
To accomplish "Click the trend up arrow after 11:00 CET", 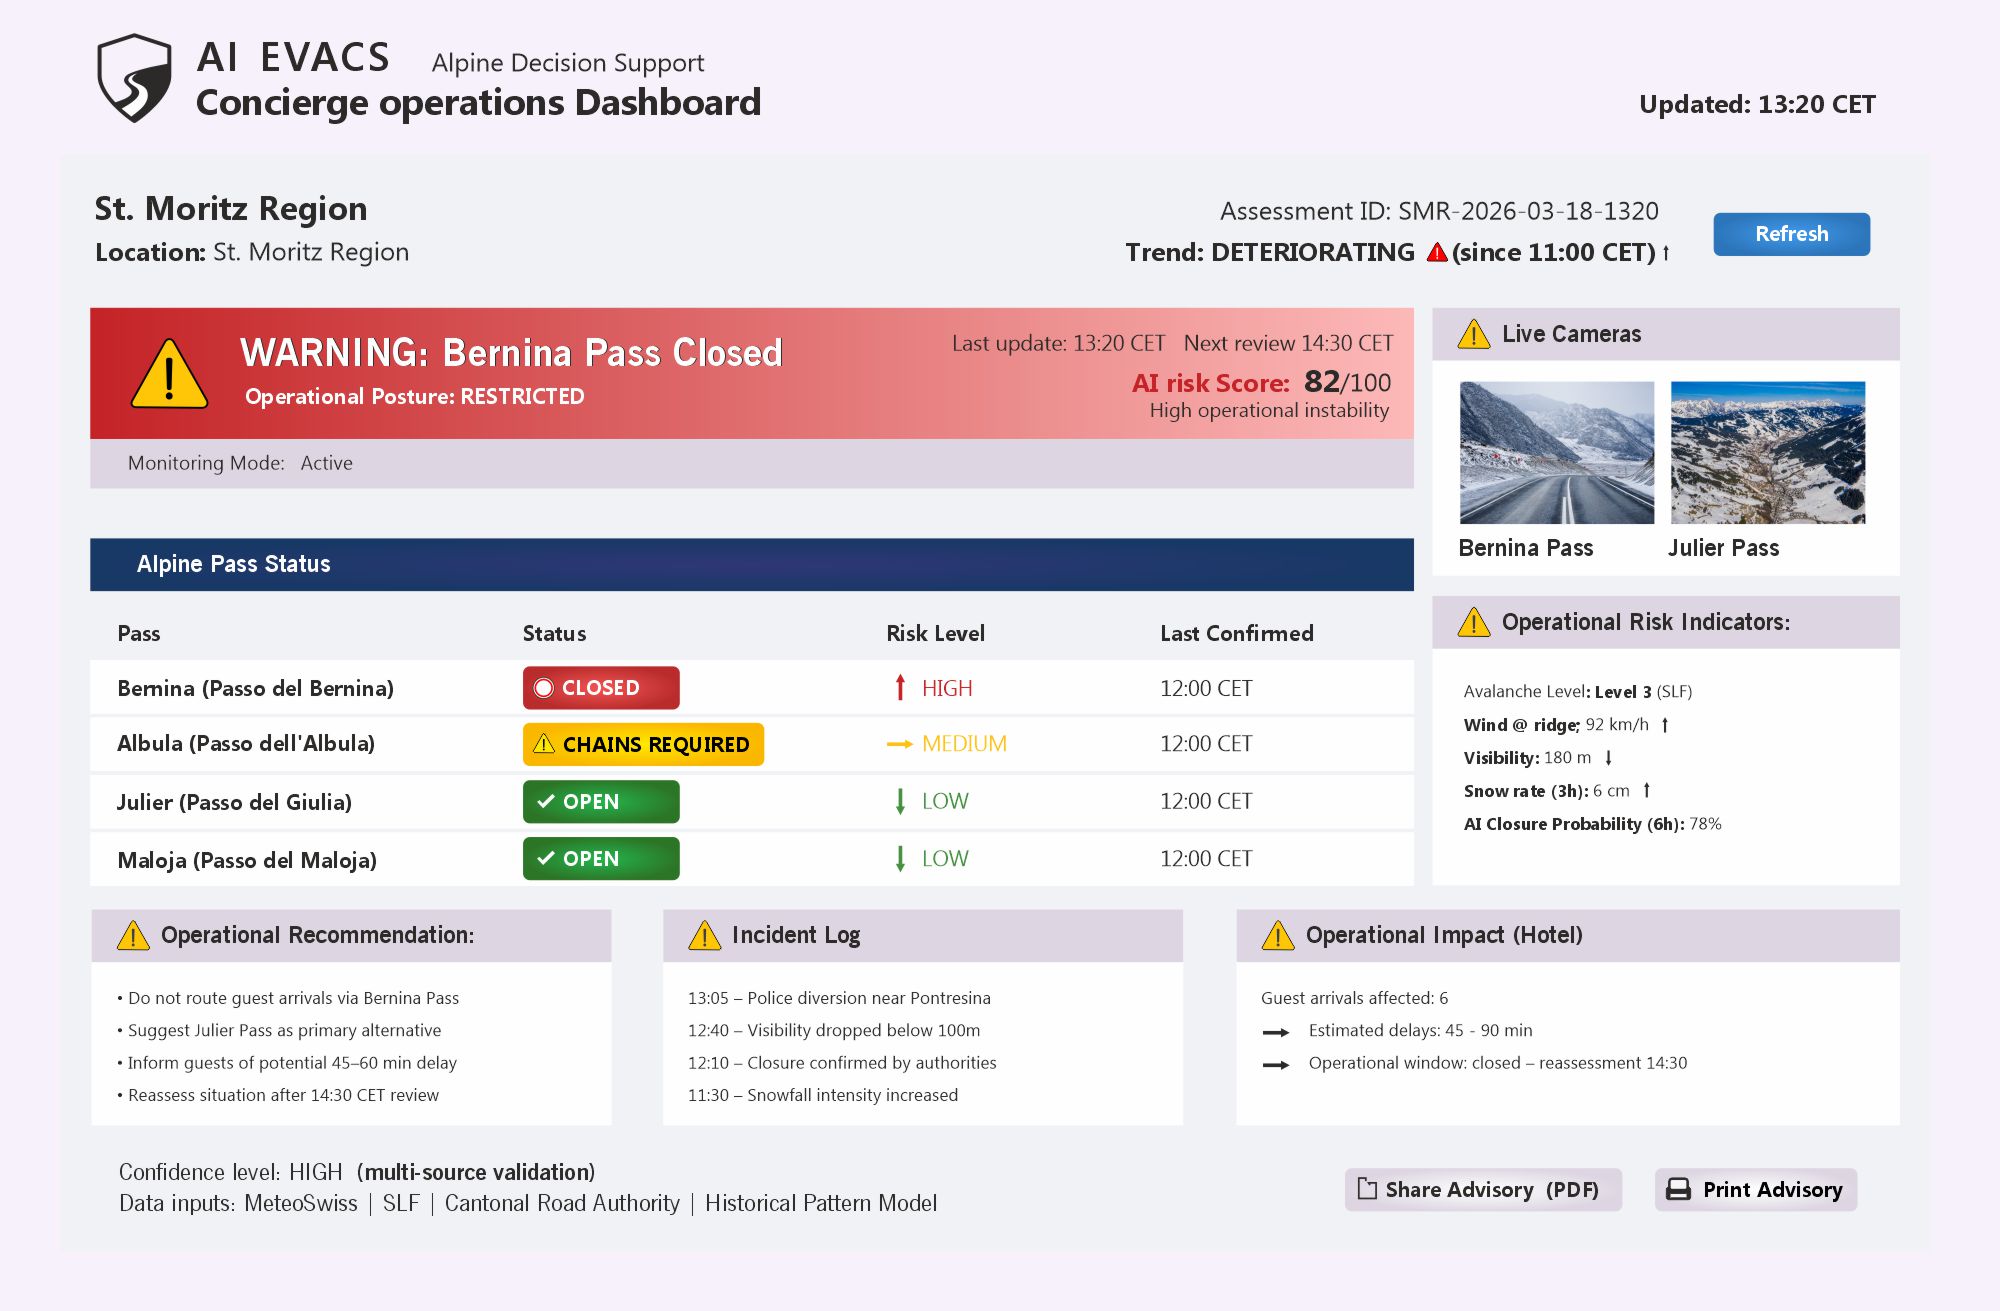I will click(1666, 253).
